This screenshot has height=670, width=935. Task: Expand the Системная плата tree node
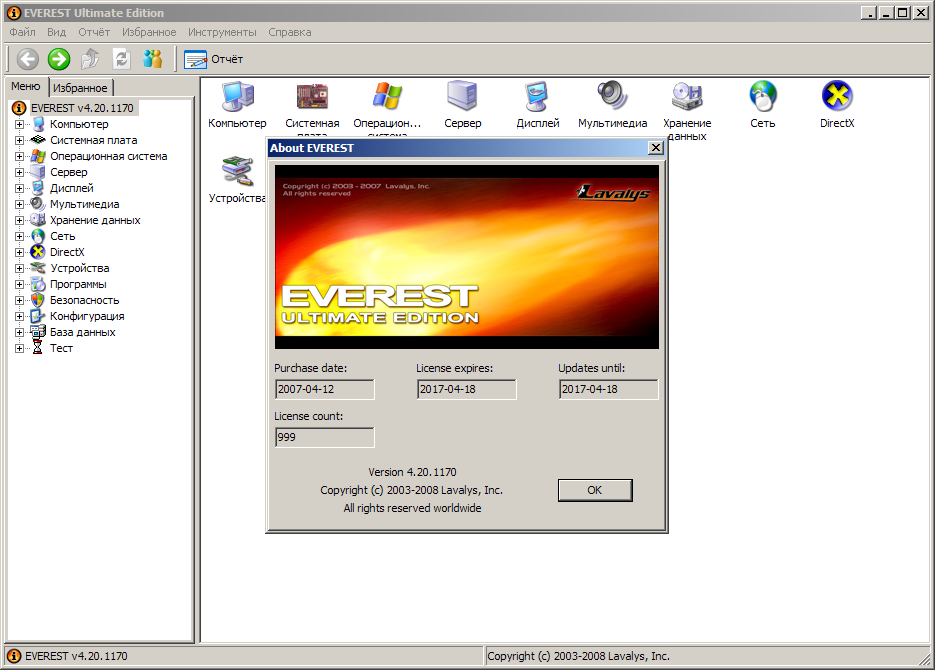(19, 140)
